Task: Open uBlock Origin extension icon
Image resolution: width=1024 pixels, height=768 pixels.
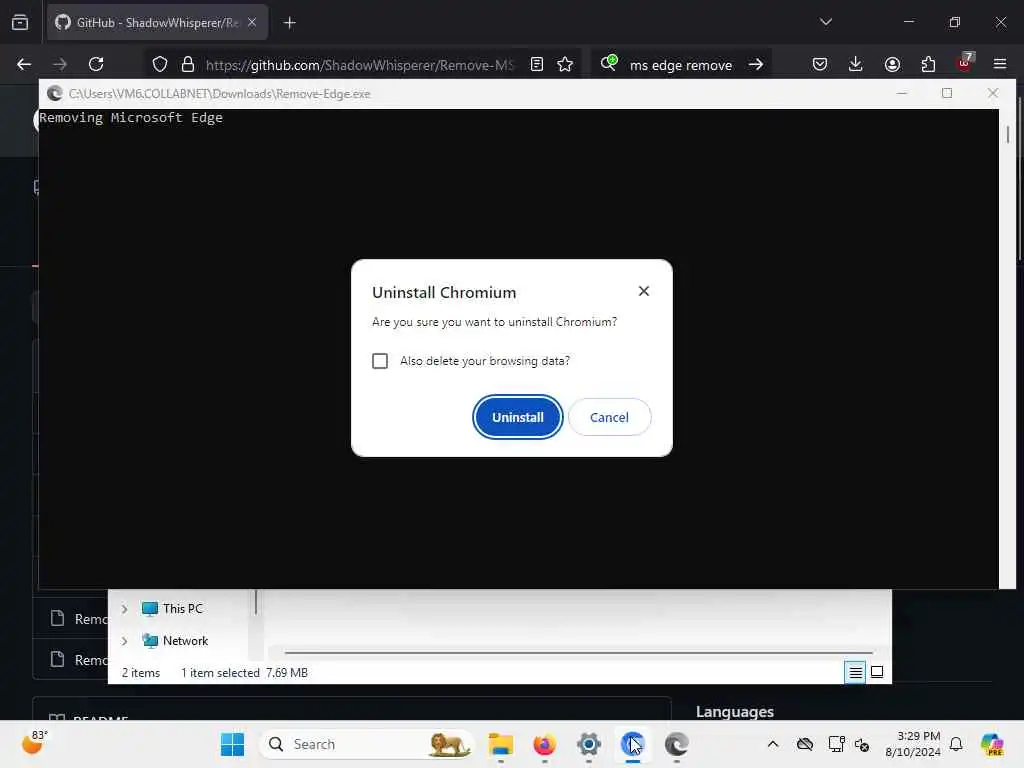Action: coord(965,63)
